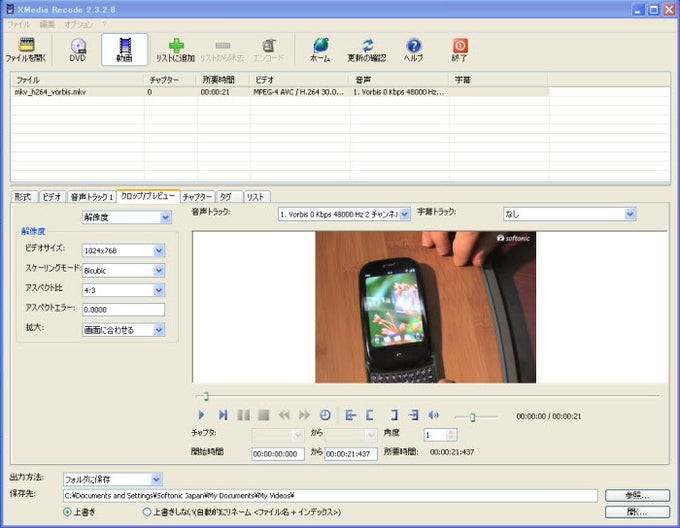Set end point with right bracket icon
680x528 pixels.
[x=394, y=415]
